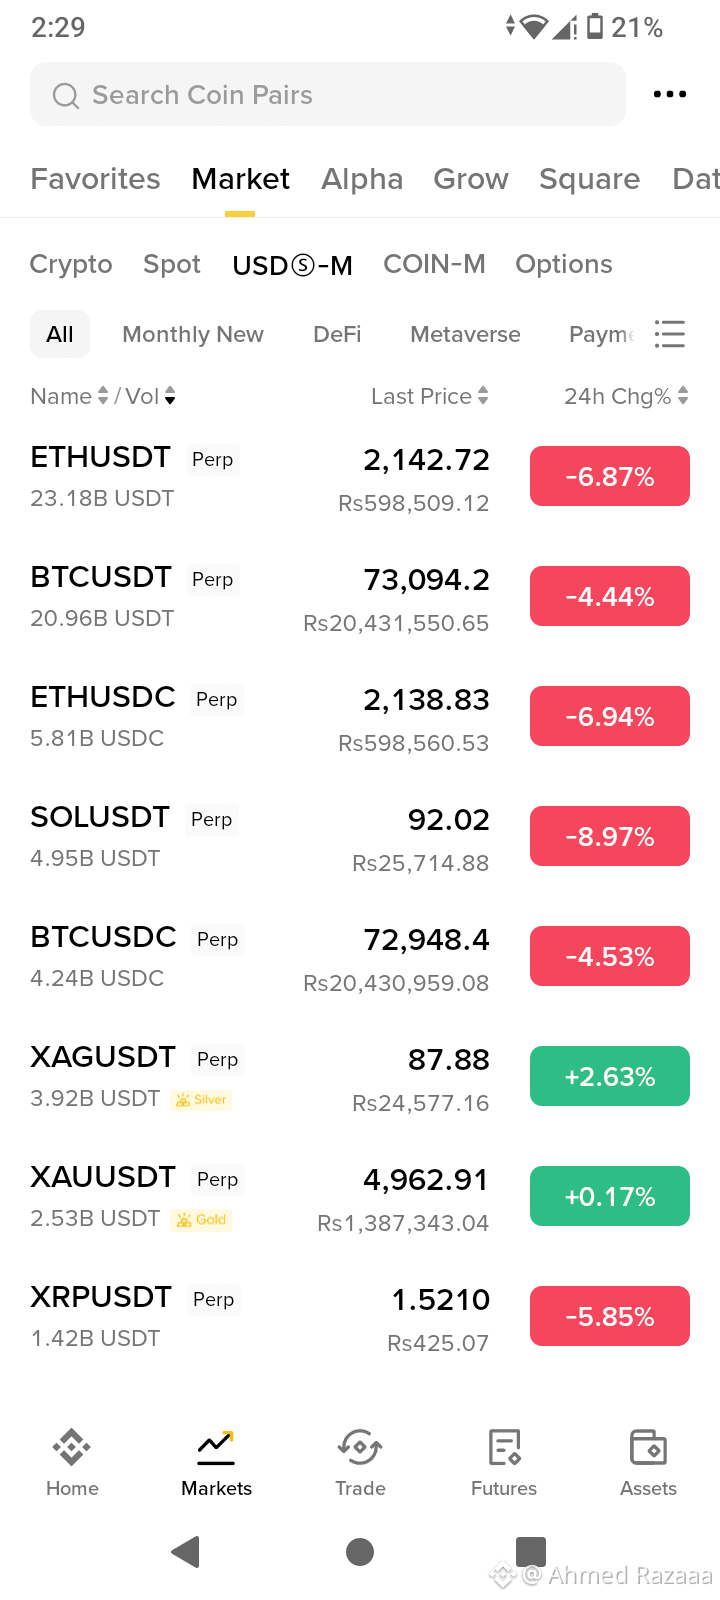Switch to the COIN-M sub-tab
This screenshot has height=1600, width=720.
click(x=434, y=264)
